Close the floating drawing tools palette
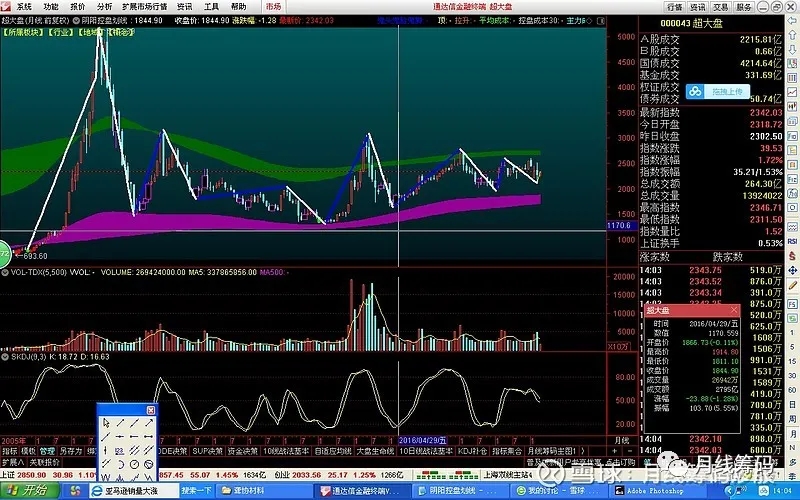The height and width of the screenshot is (500, 800). (150, 410)
